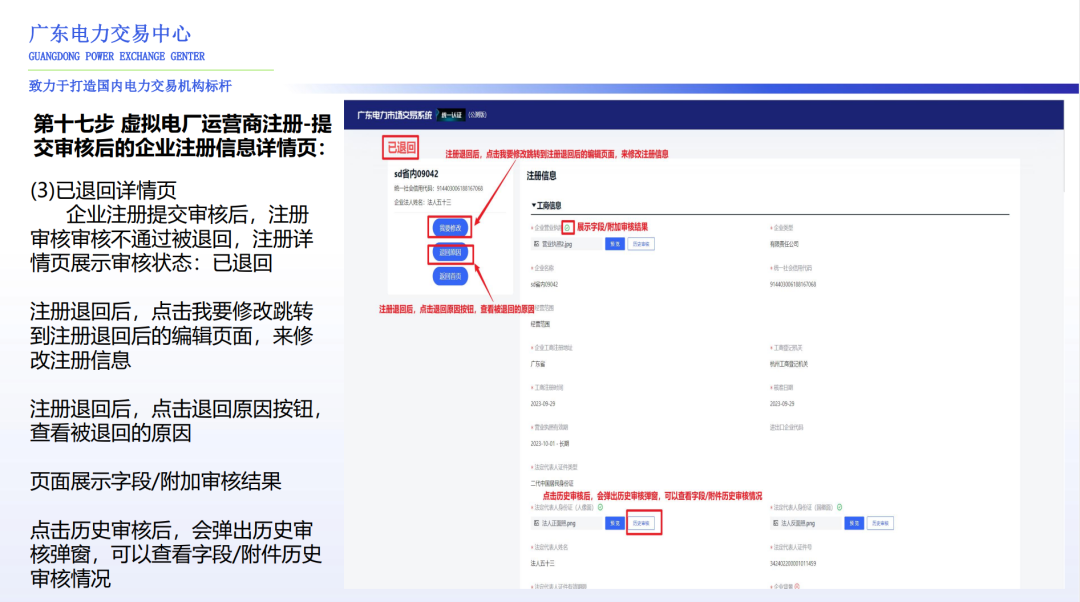Open 历史审核 for 营业执照.jpg

640,244
